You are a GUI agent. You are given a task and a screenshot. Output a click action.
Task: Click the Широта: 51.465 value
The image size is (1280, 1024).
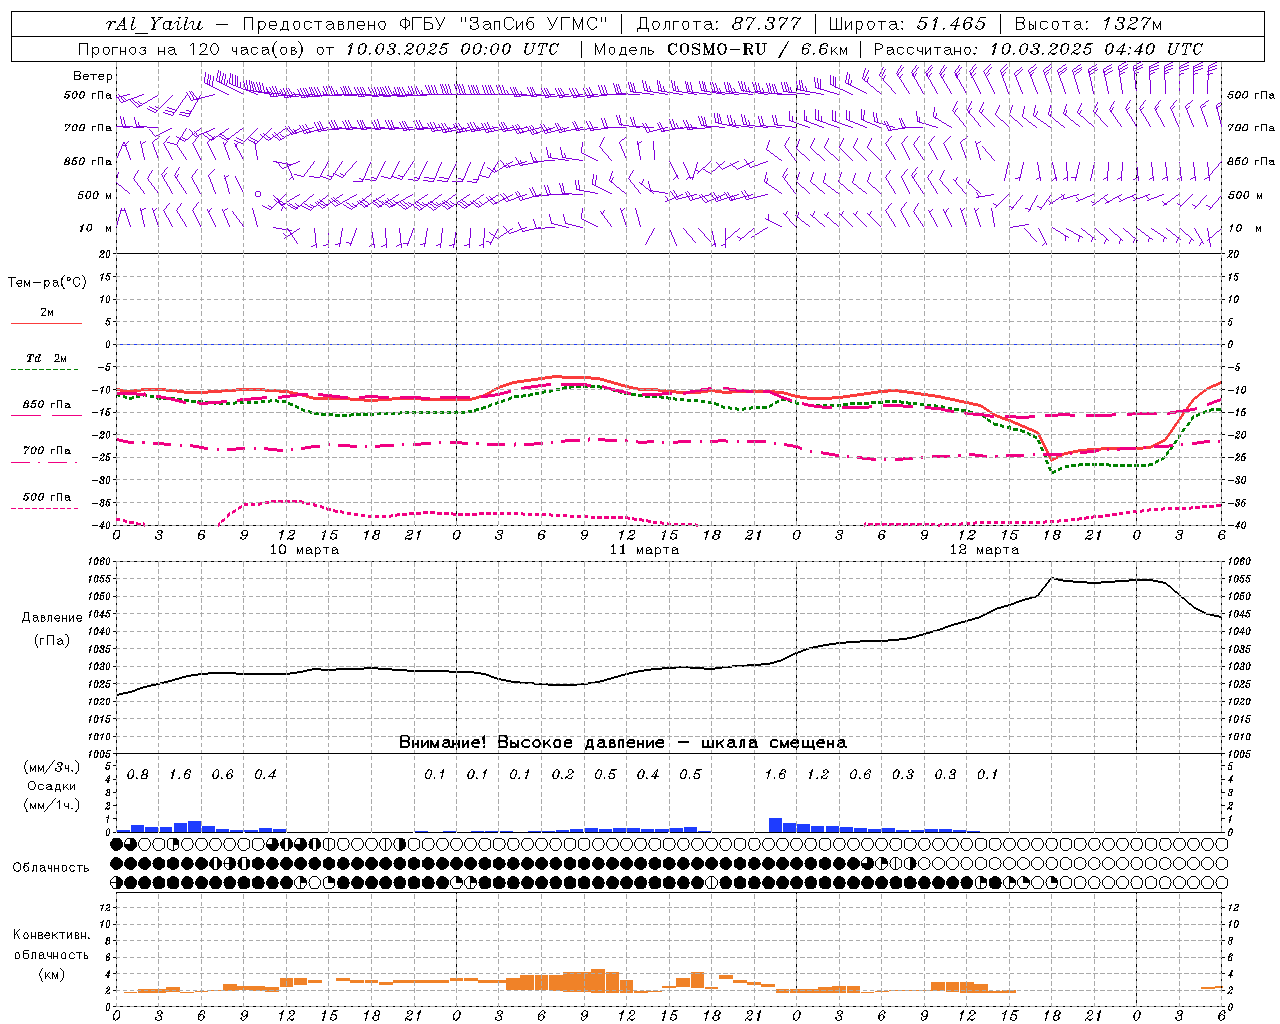(x=908, y=24)
